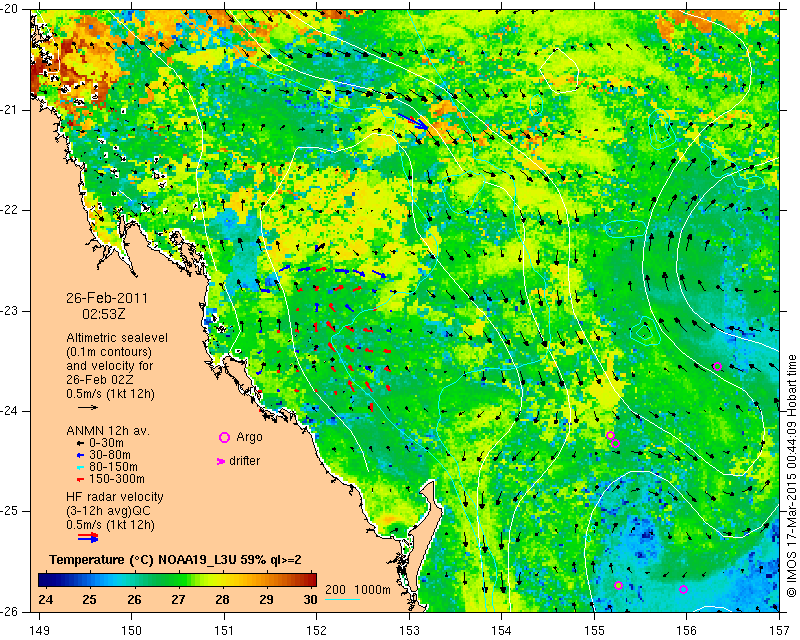This screenshot has height=640, width=800.
Task: Click the longitude axis label 149
Action: [x=39, y=631]
